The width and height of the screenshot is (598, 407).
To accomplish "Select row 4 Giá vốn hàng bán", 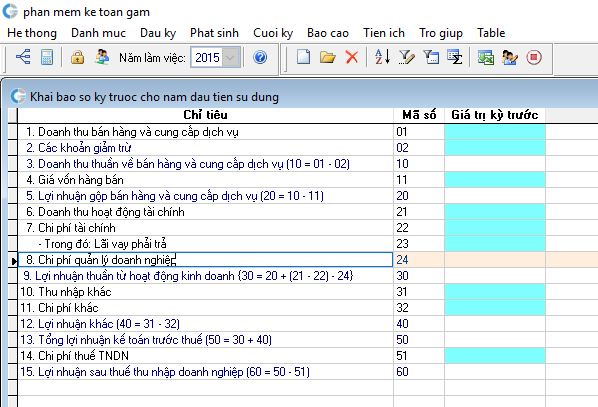I will click(206, 180).
